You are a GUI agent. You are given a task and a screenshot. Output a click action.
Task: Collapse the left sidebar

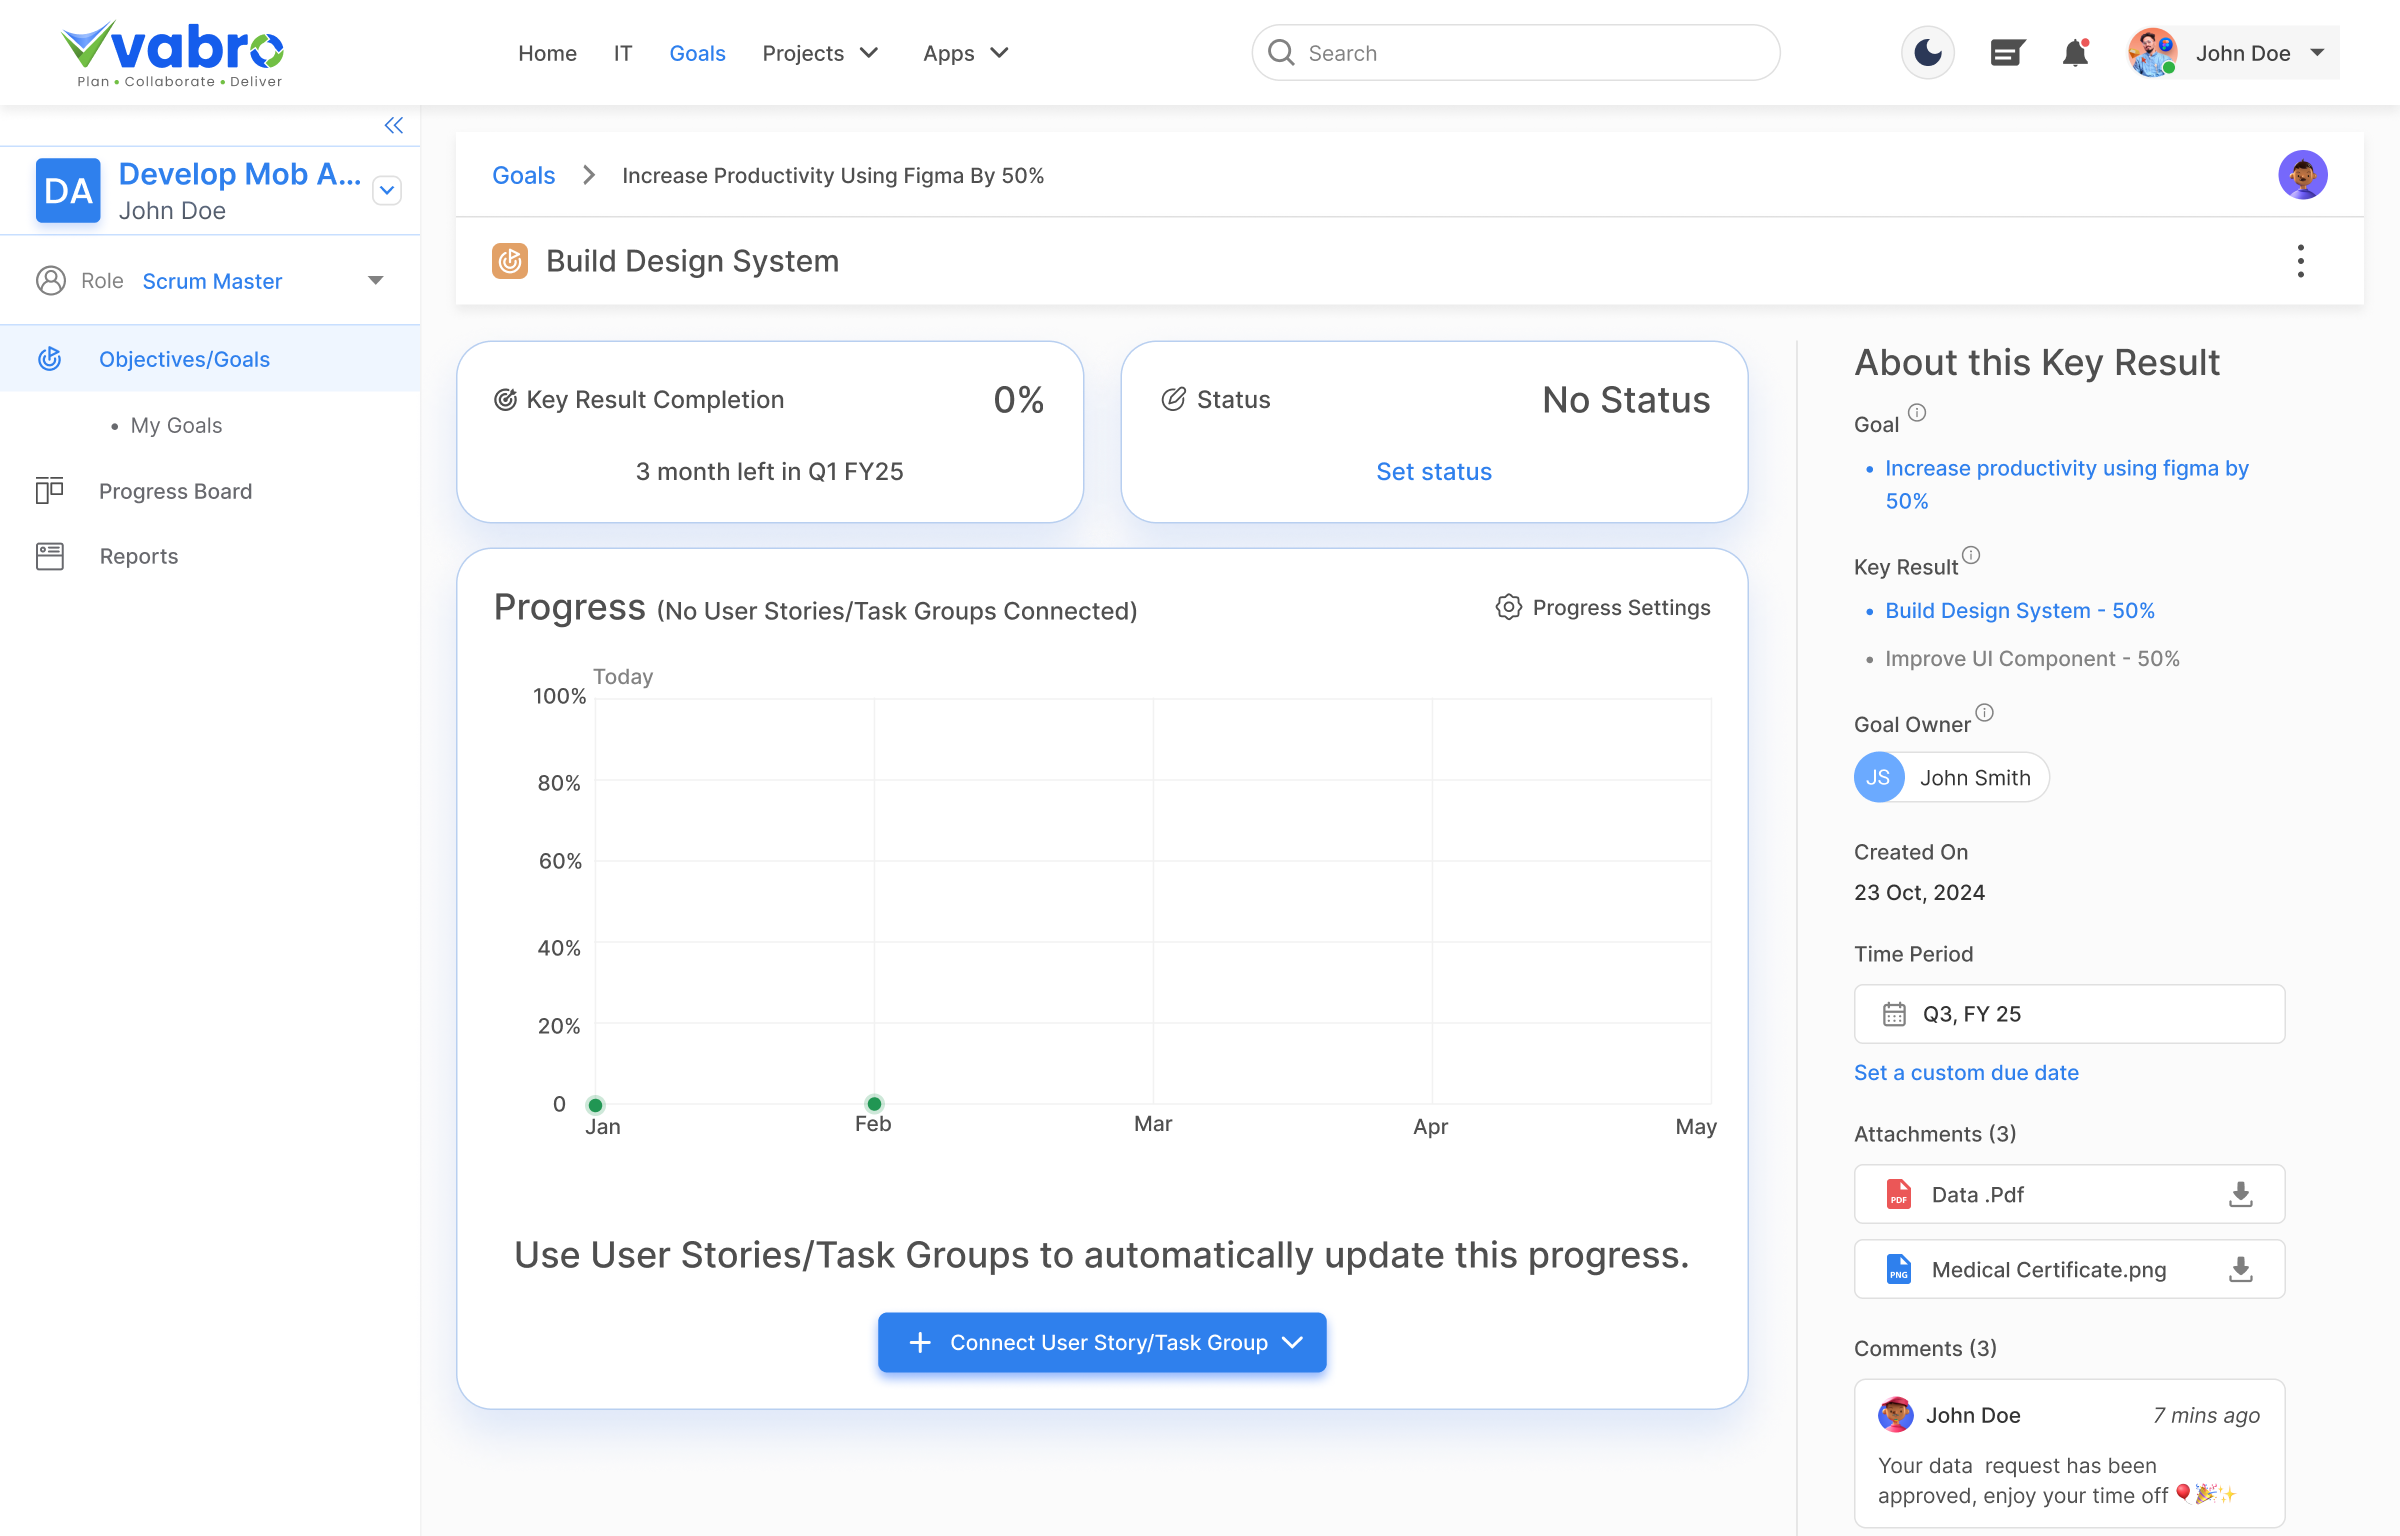[x=393, y=125]
